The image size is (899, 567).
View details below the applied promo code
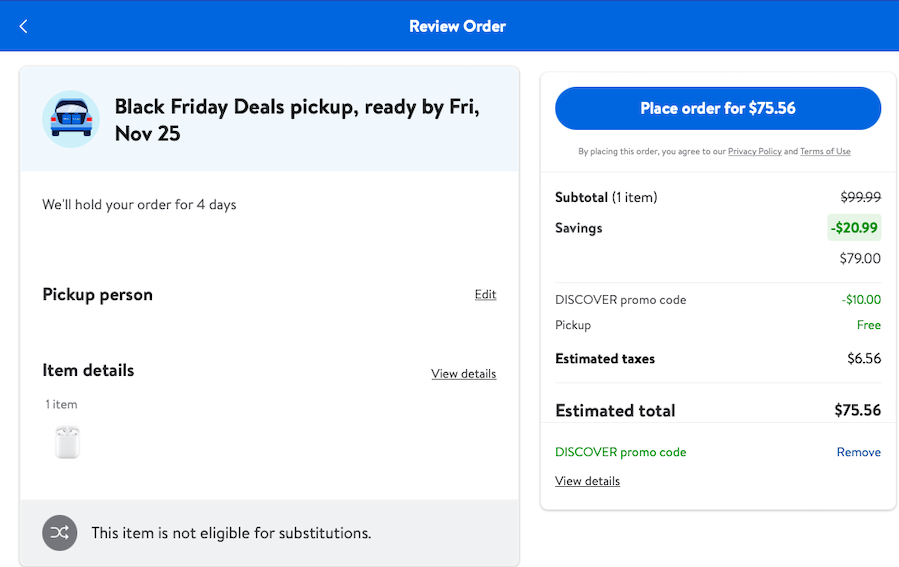tap(587, 481)
